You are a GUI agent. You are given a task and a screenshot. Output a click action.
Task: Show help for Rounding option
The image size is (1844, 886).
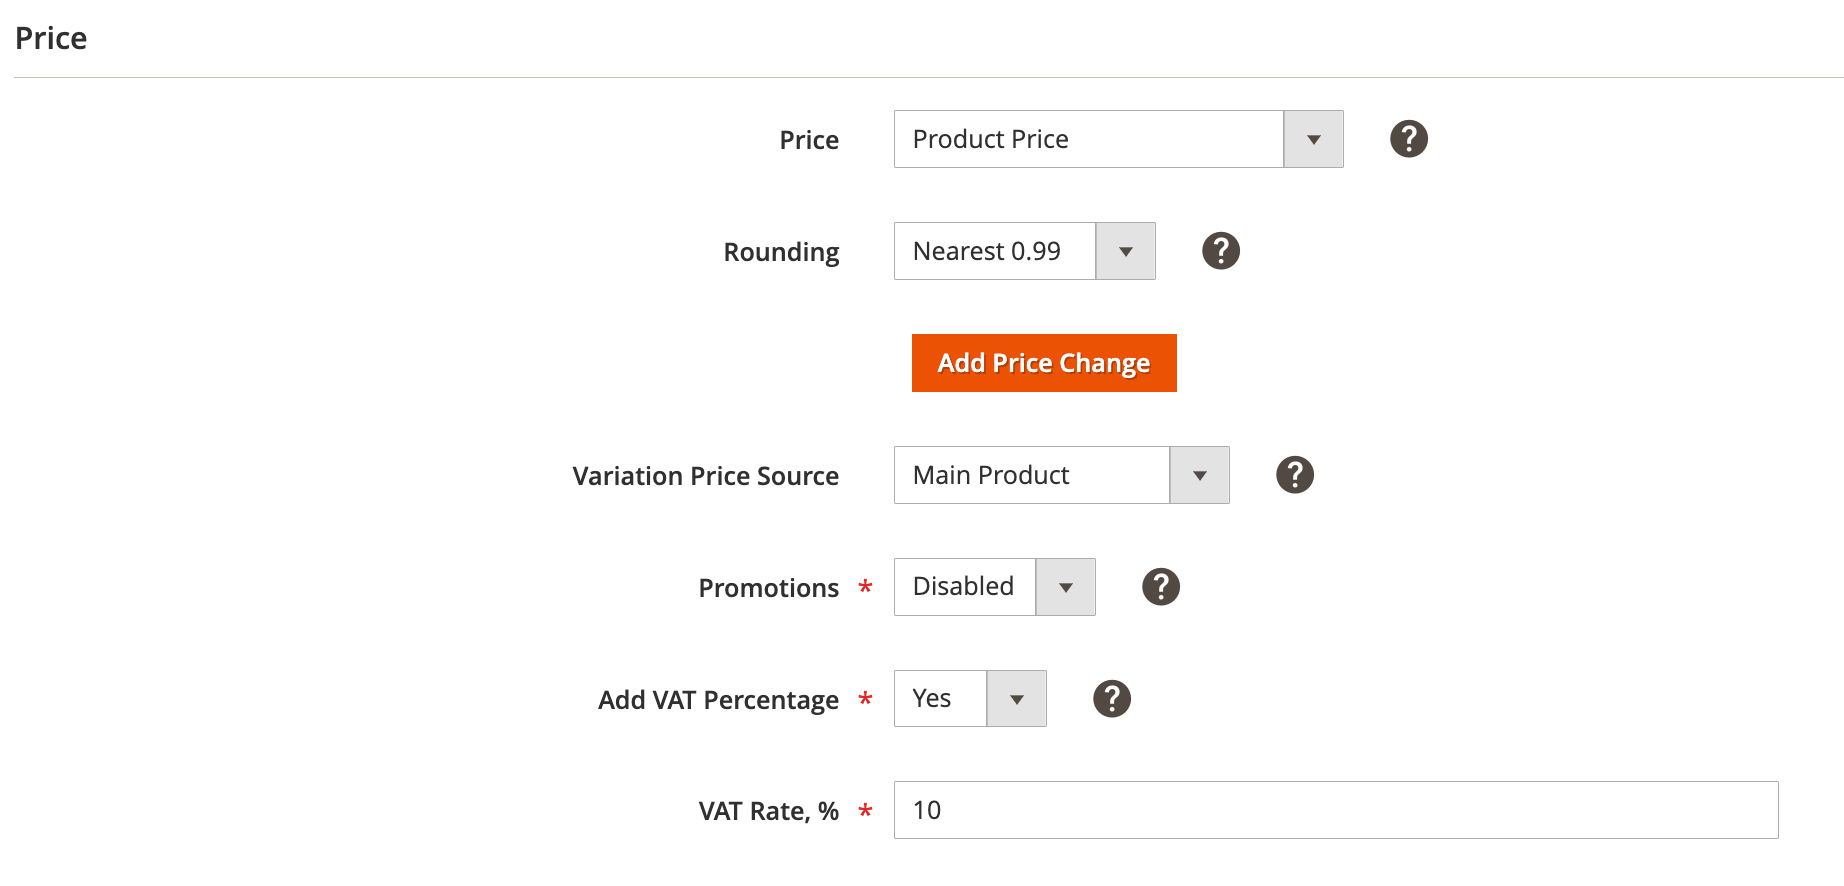[1220, 251]
